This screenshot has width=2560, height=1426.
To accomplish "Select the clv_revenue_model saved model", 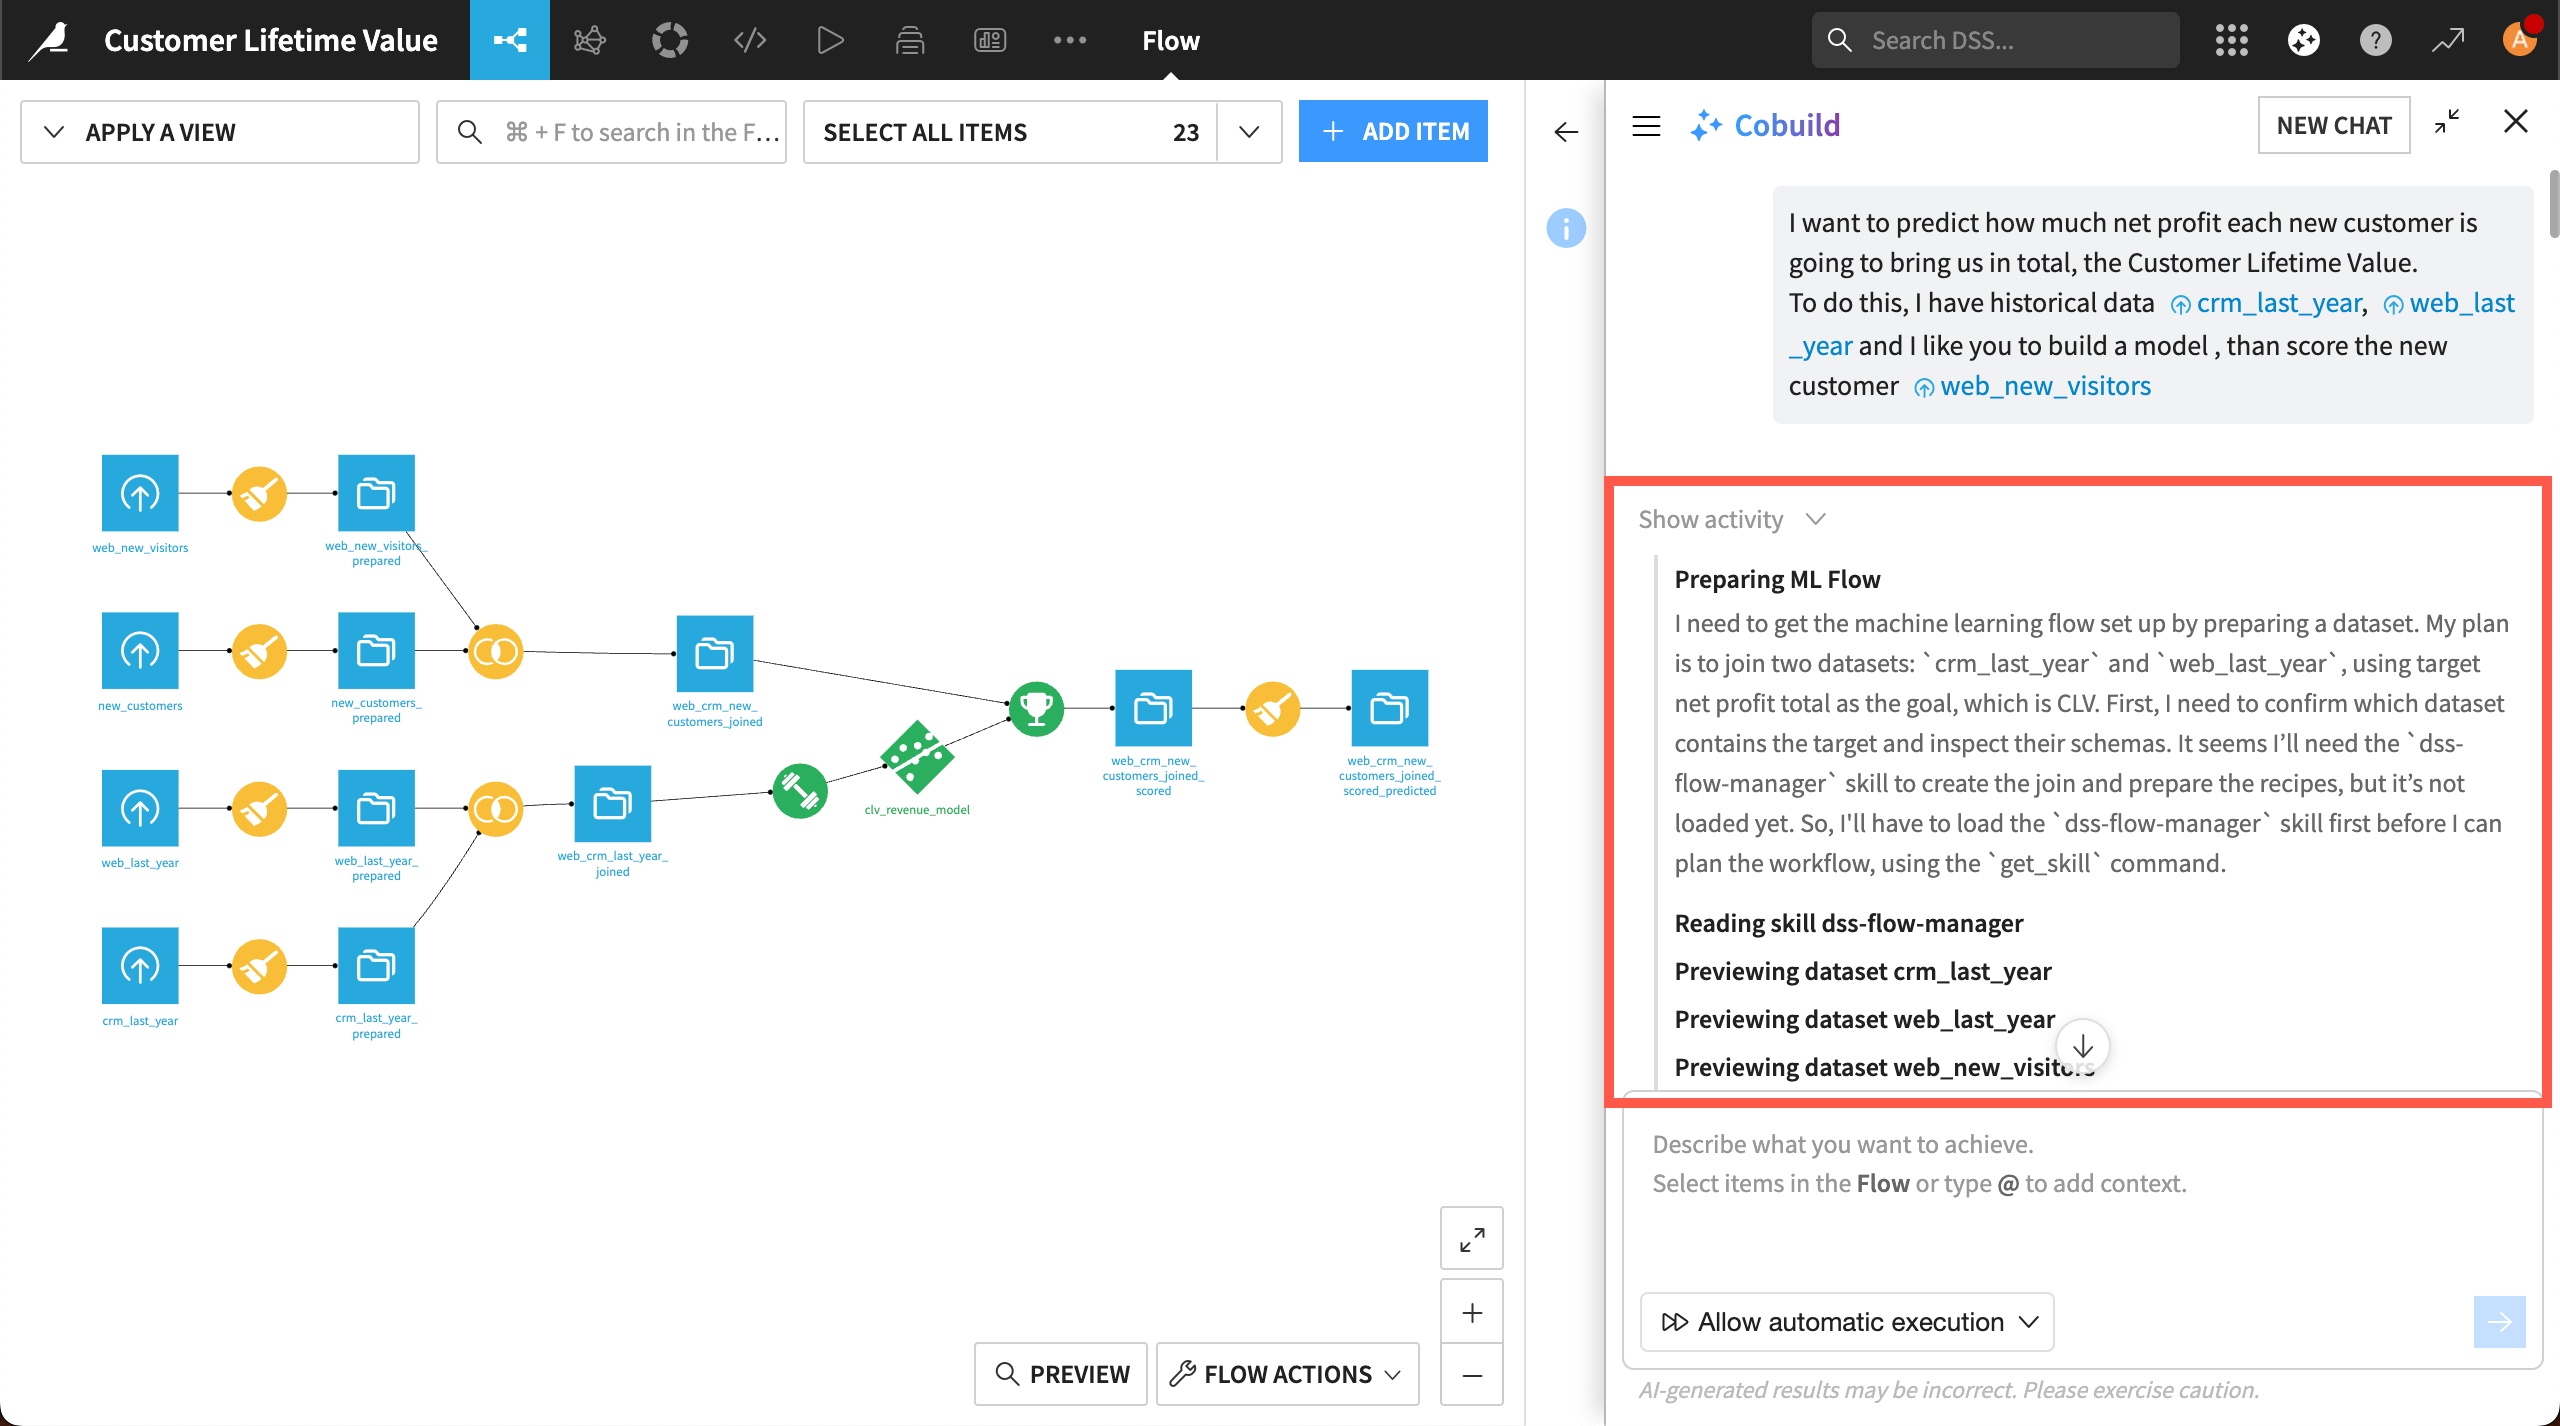I will point(918,757).
